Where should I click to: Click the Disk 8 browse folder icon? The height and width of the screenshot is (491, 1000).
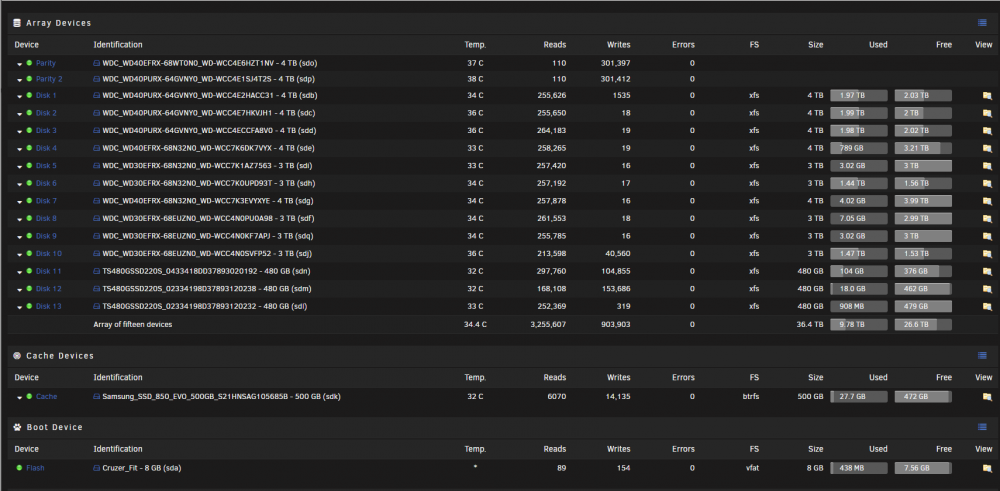987,219
